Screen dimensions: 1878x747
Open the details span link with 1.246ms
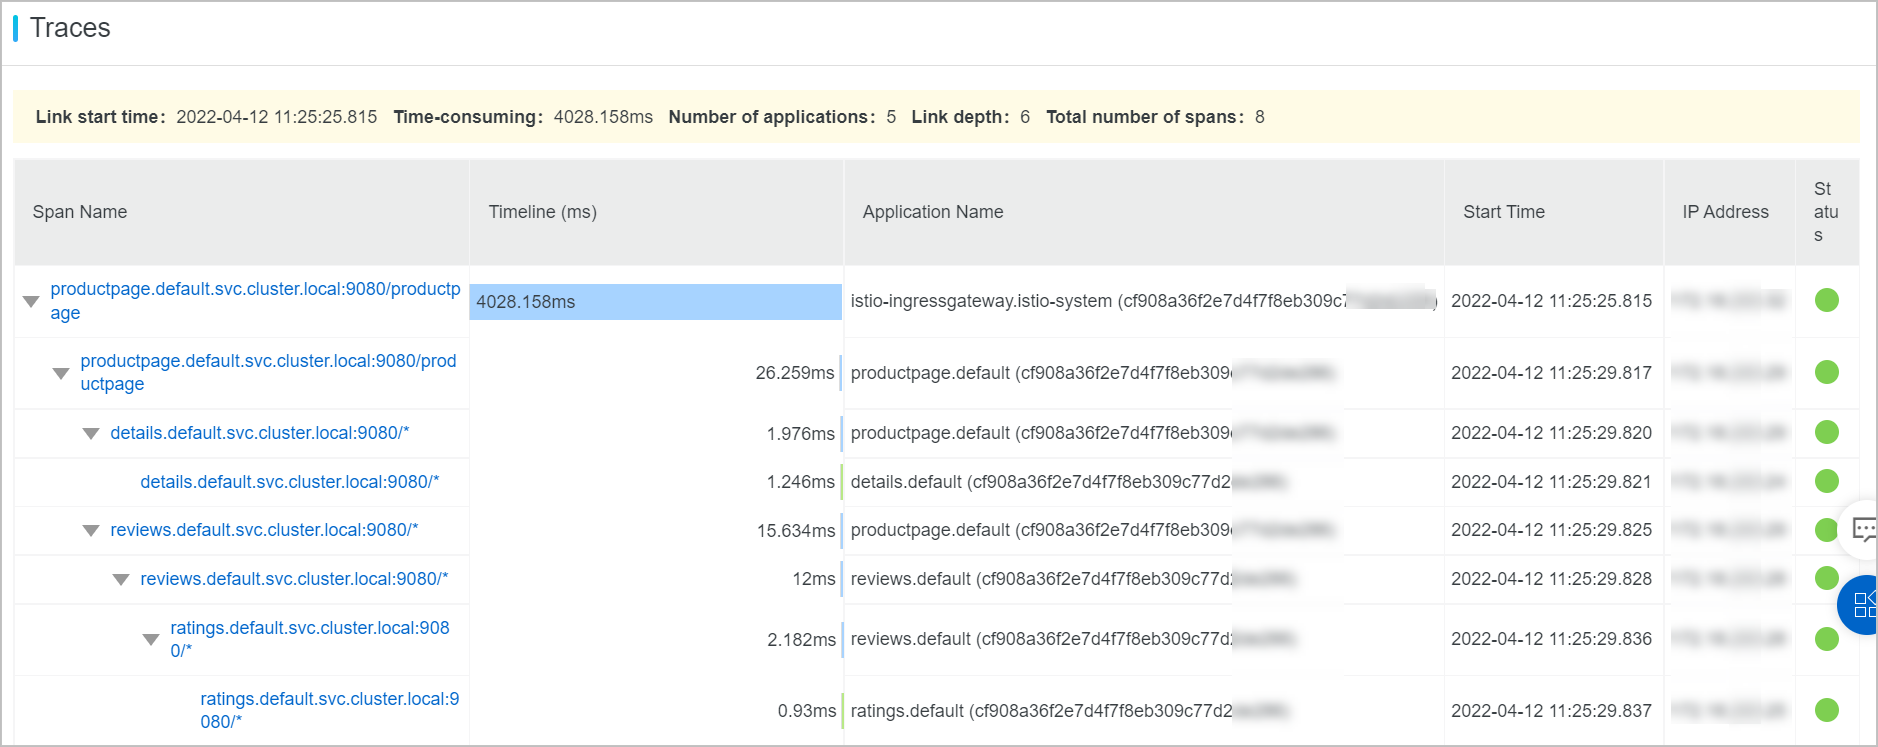point(290,482)
